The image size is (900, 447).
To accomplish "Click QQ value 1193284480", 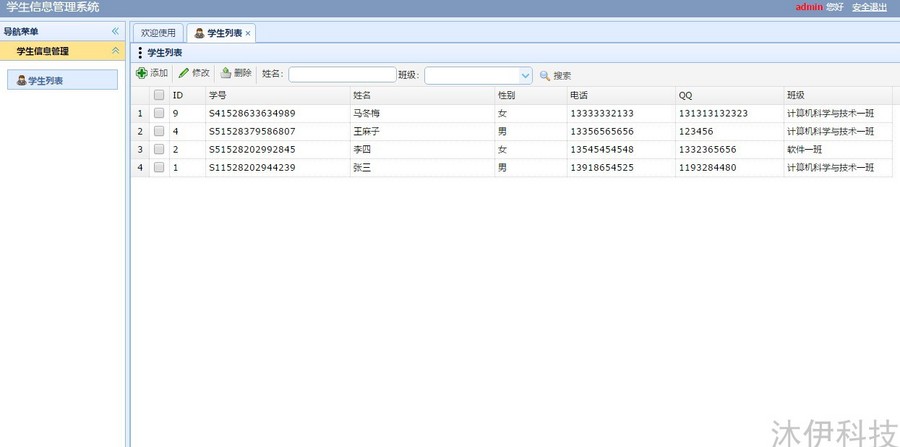I will tap(708, 168).
